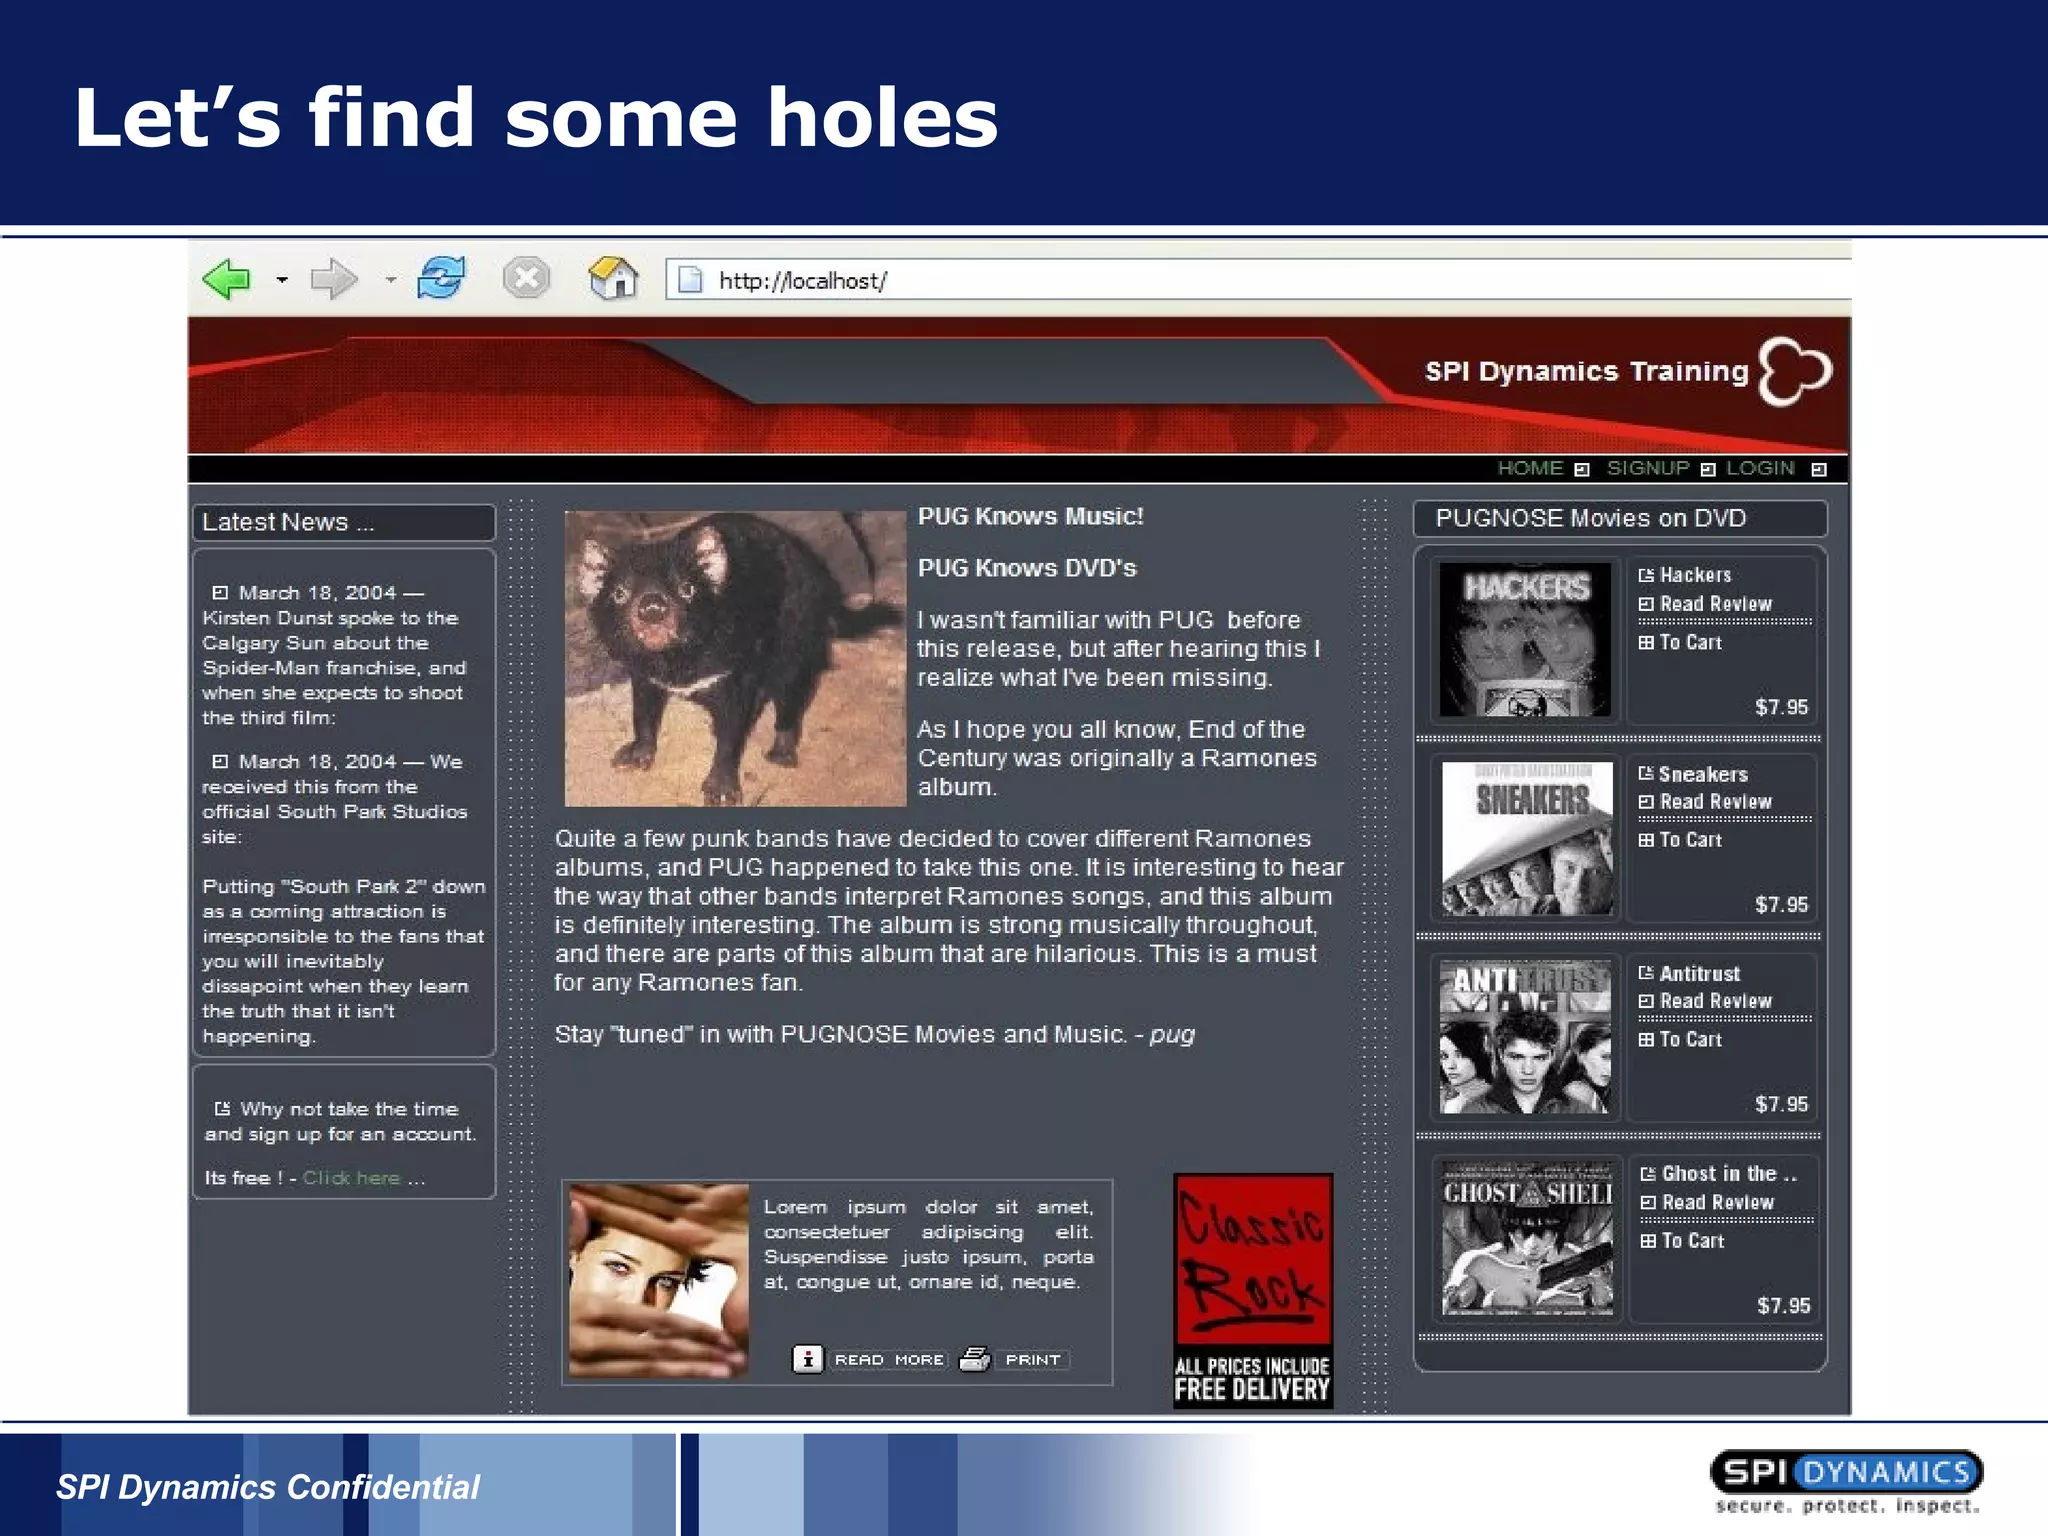
Task: Add Antitrust To Cart
Action: click(x=1690, y=1039)
